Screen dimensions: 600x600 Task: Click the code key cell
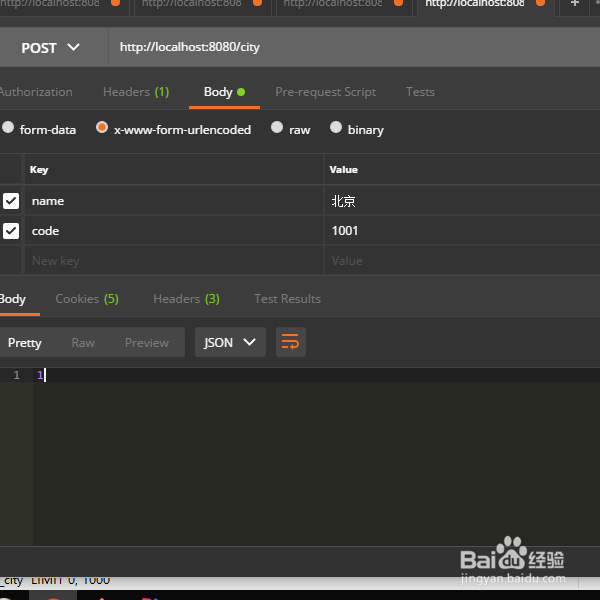coord(174,231)
